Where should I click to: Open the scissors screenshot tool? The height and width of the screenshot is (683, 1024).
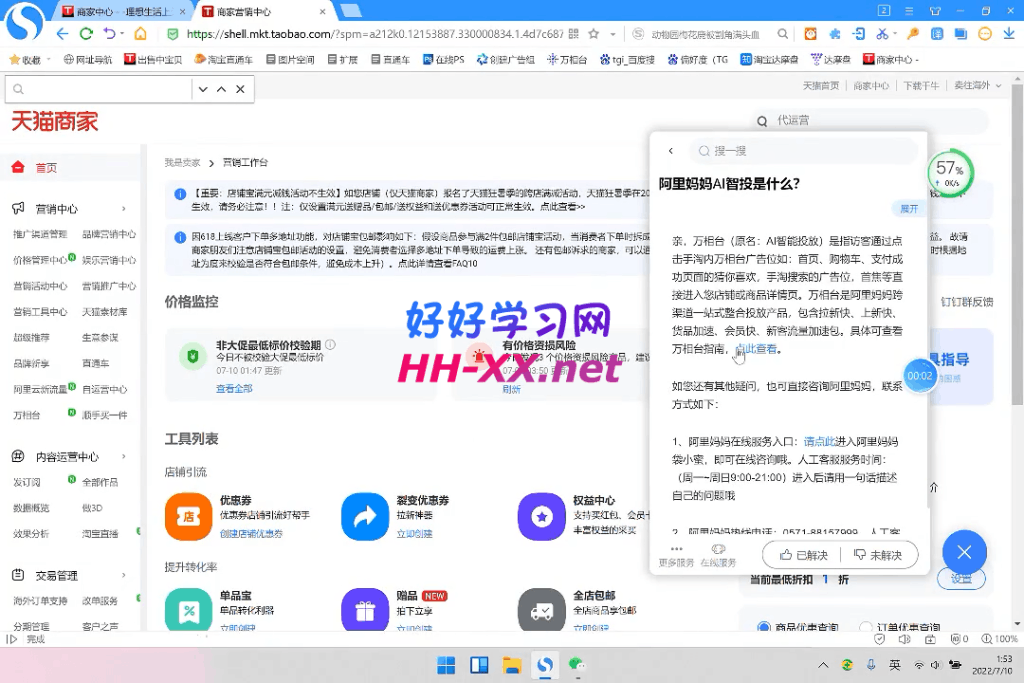[x=882, y=33]
